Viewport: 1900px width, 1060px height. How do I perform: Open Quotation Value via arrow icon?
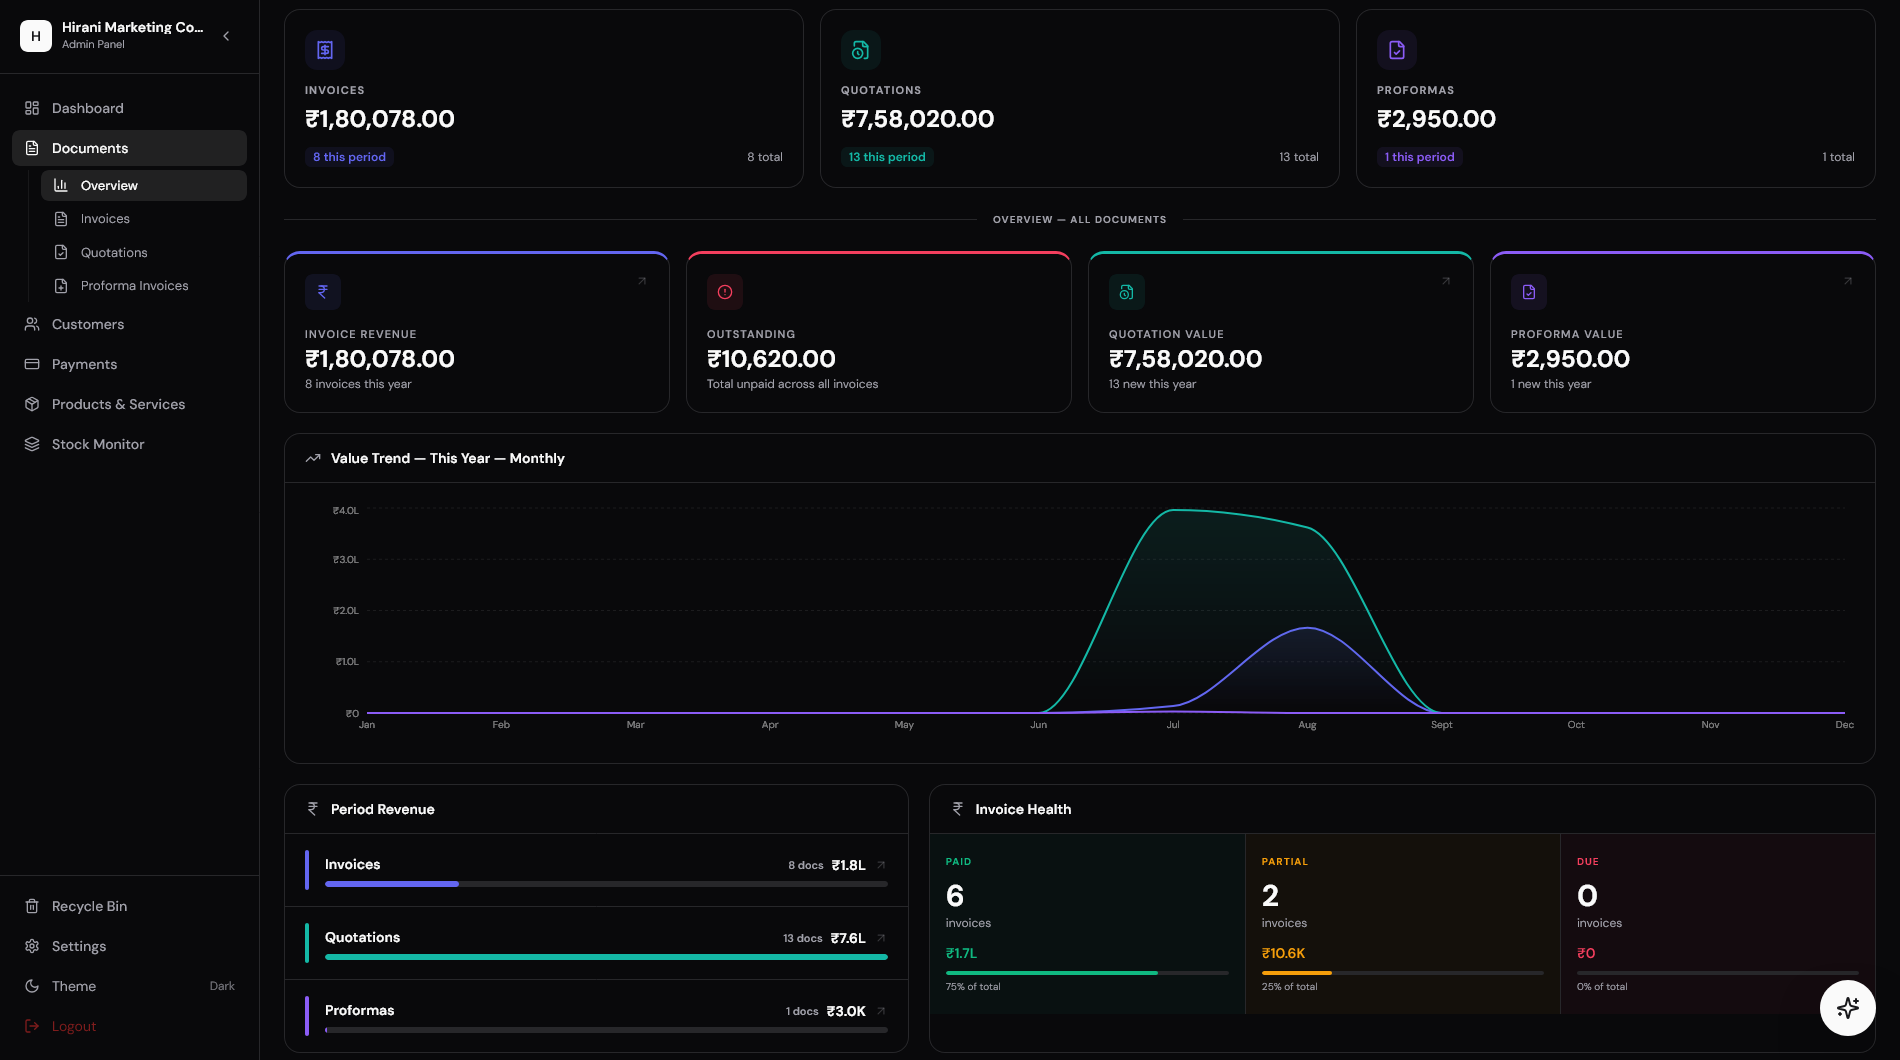click(1446, 281)
